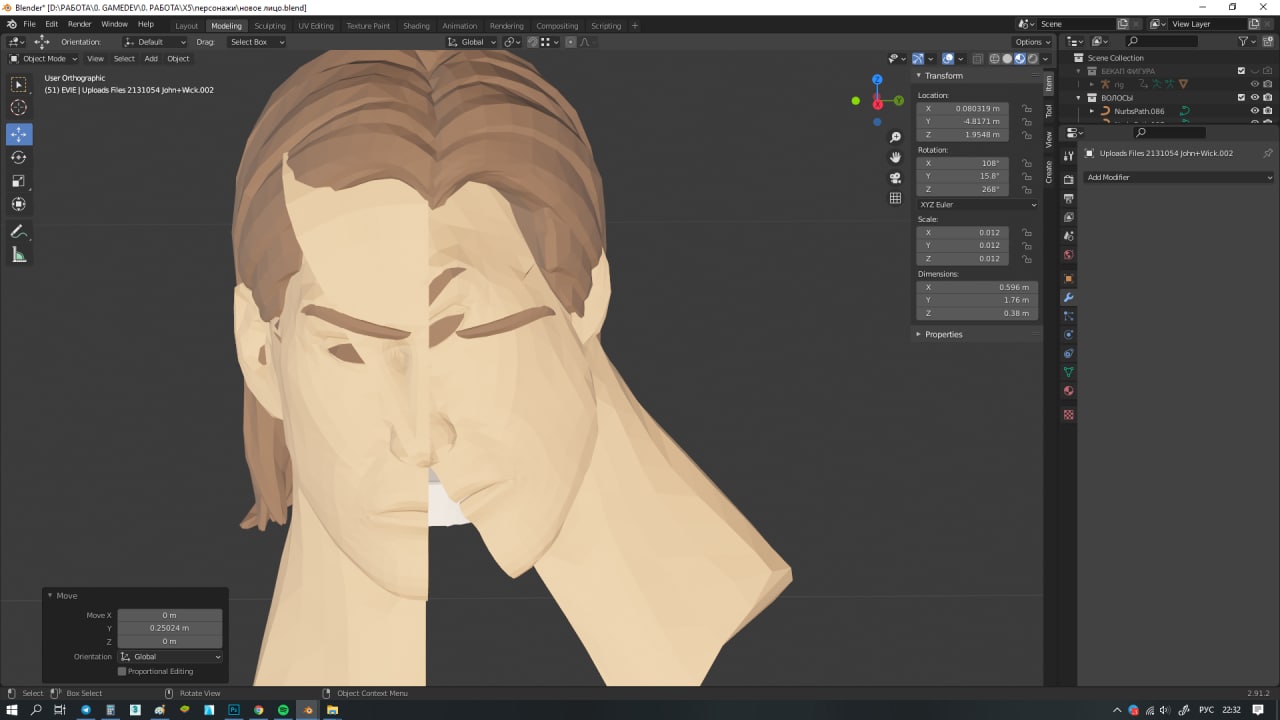
Task: Open the Global transform orientation dropdown
Action: click(471, 42)
